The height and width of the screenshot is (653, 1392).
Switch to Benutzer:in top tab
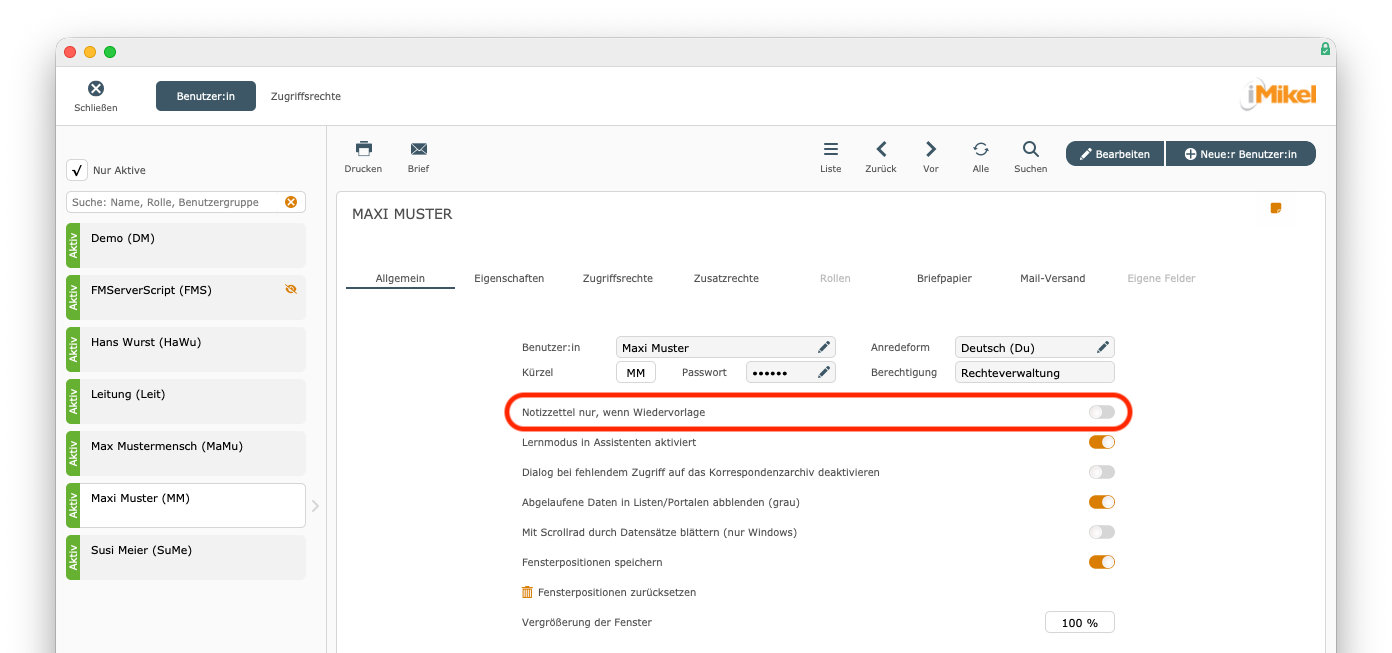(x=206, y=96)
